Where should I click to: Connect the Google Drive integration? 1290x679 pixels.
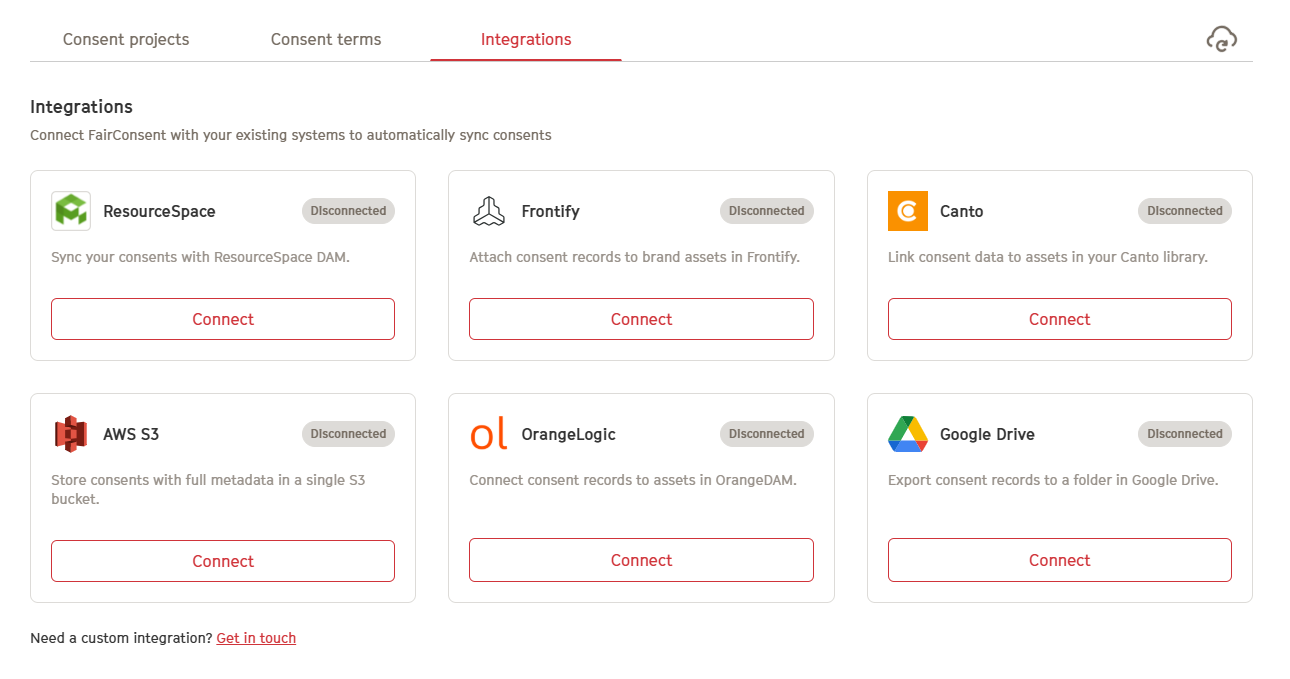tap(1060, 560)
